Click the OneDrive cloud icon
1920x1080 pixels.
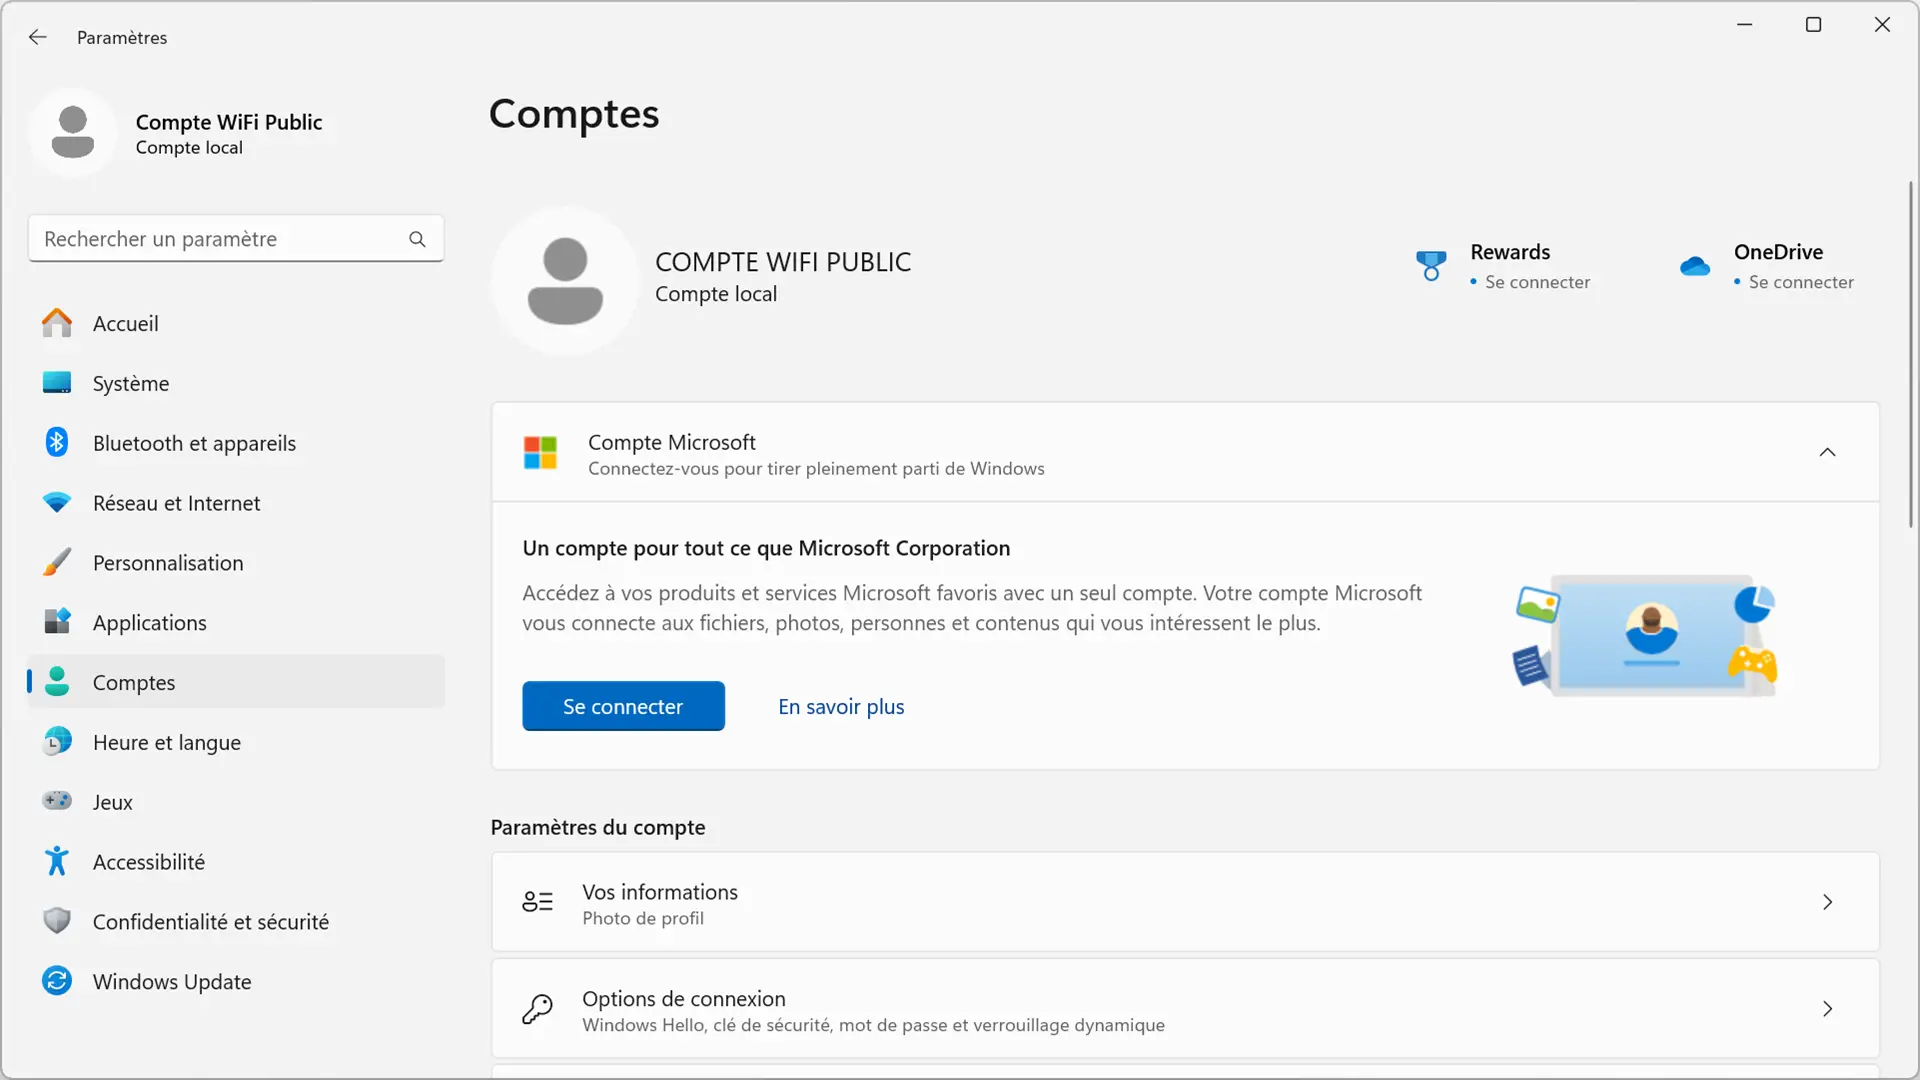click(x=1695, y=266)
